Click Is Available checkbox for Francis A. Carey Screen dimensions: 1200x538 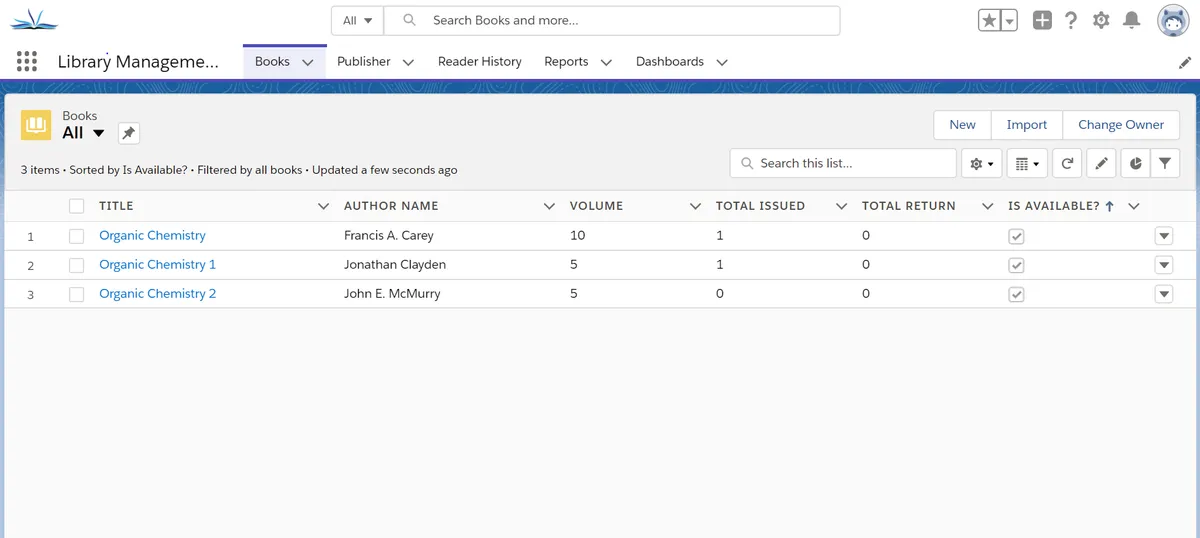coord(1016,236)
